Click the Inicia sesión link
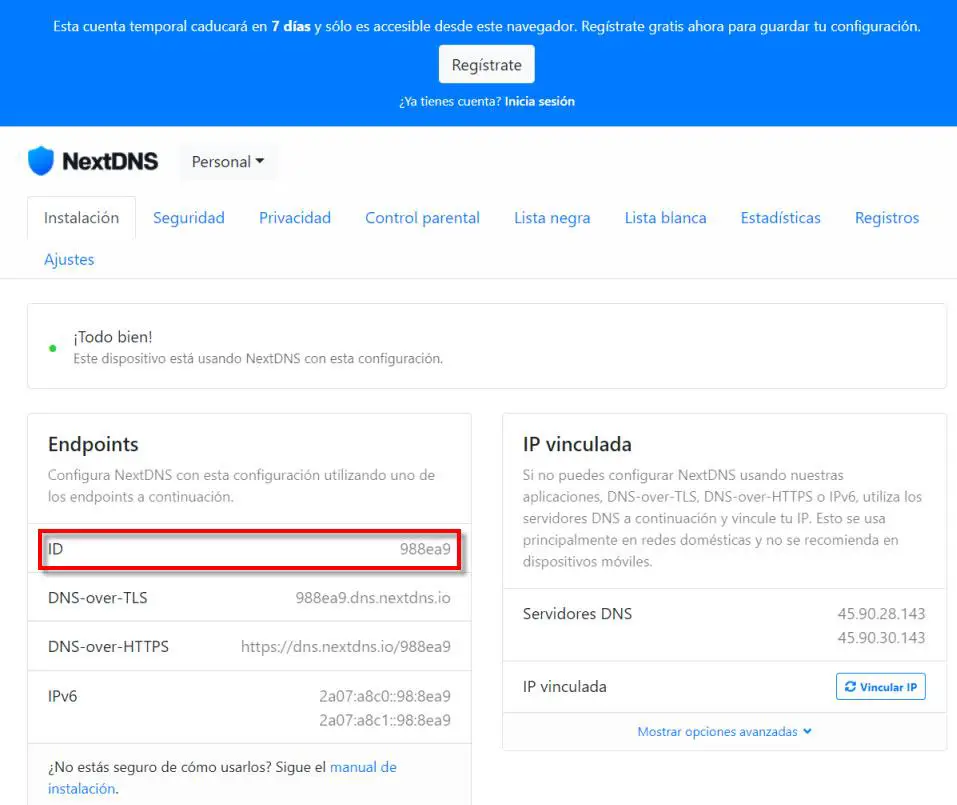This screenshot has width=957, height=805. click(540, 101)
